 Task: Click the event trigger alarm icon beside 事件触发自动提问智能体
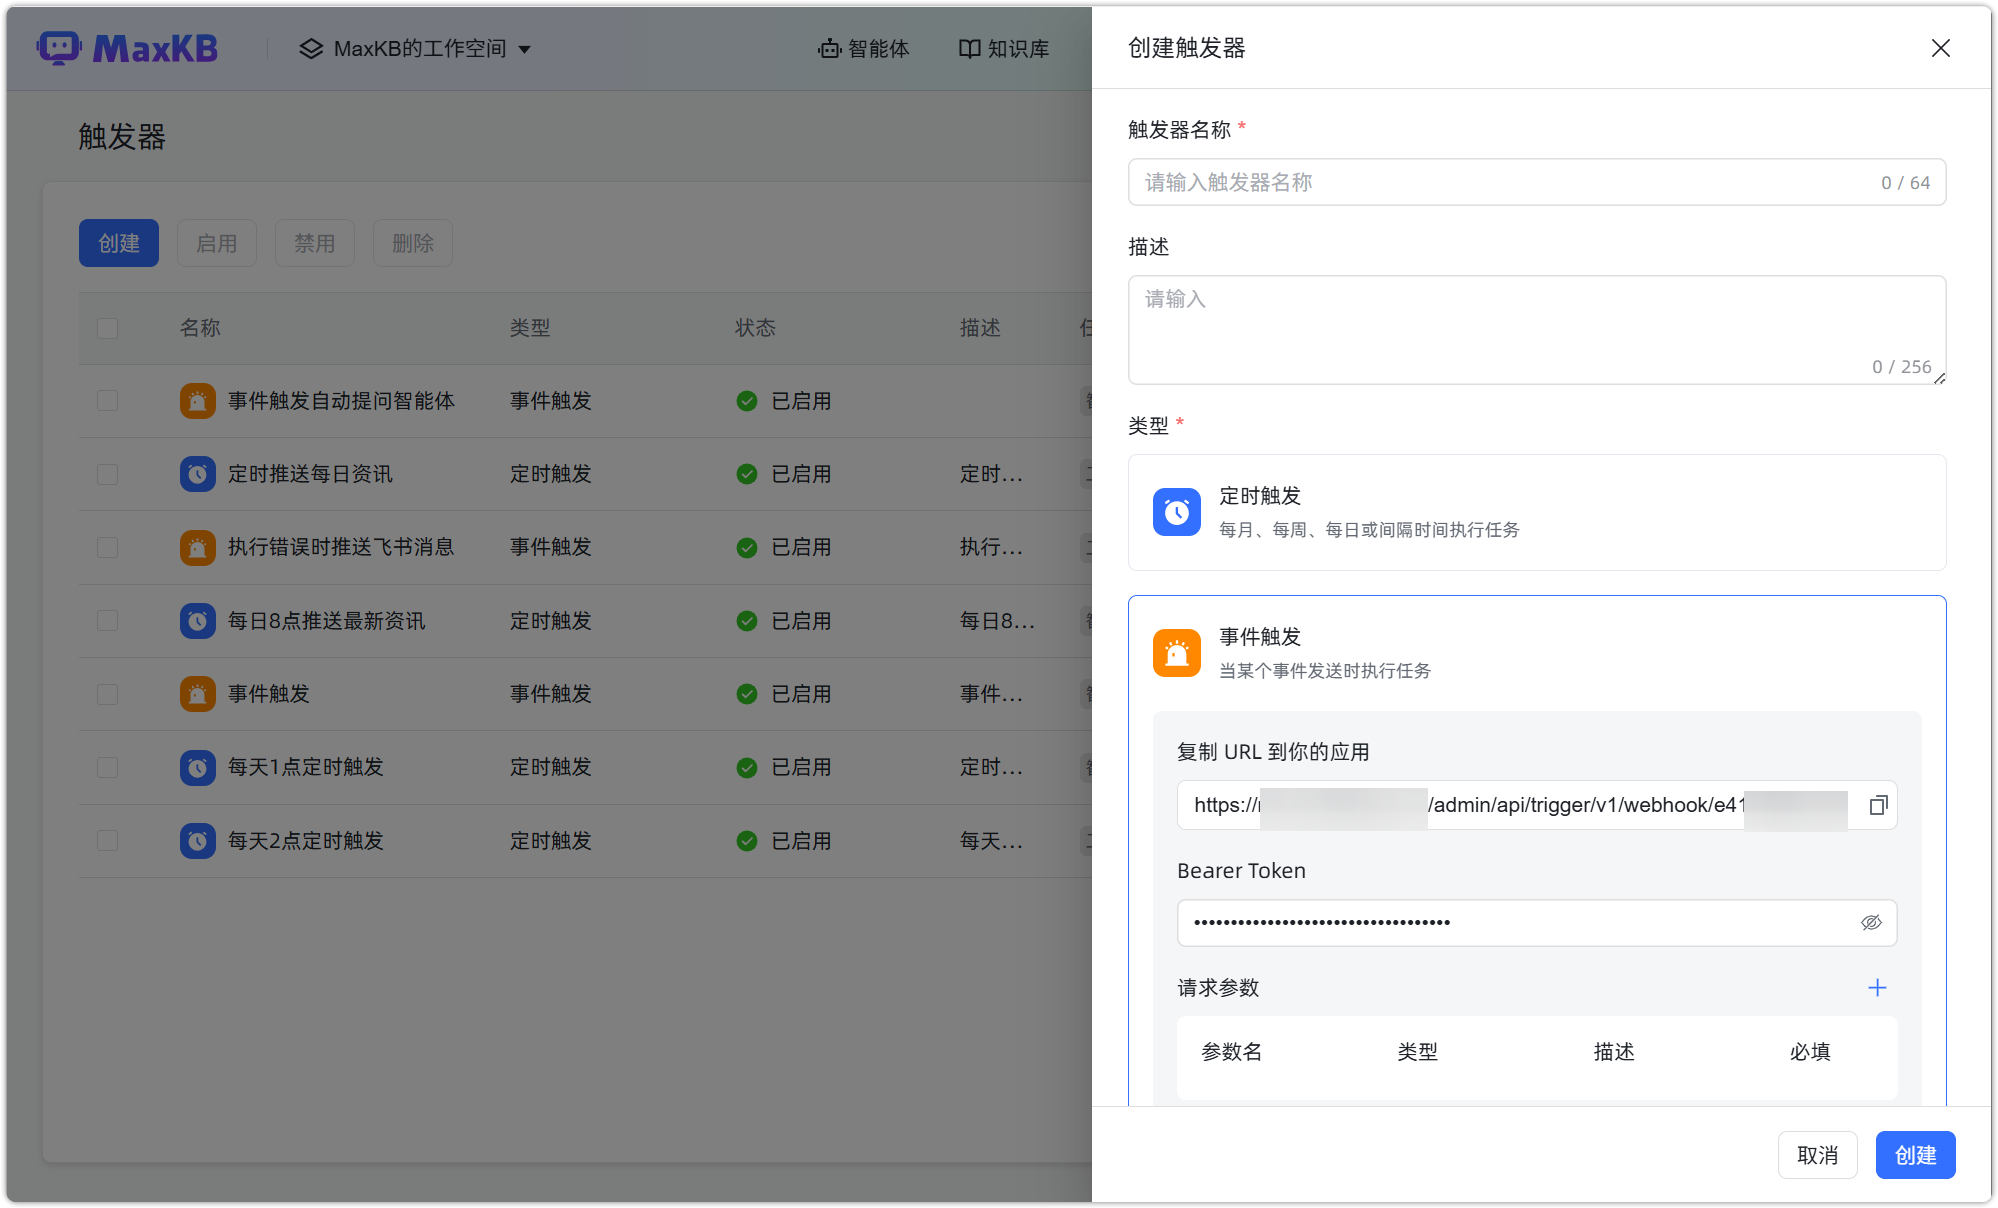197,400
